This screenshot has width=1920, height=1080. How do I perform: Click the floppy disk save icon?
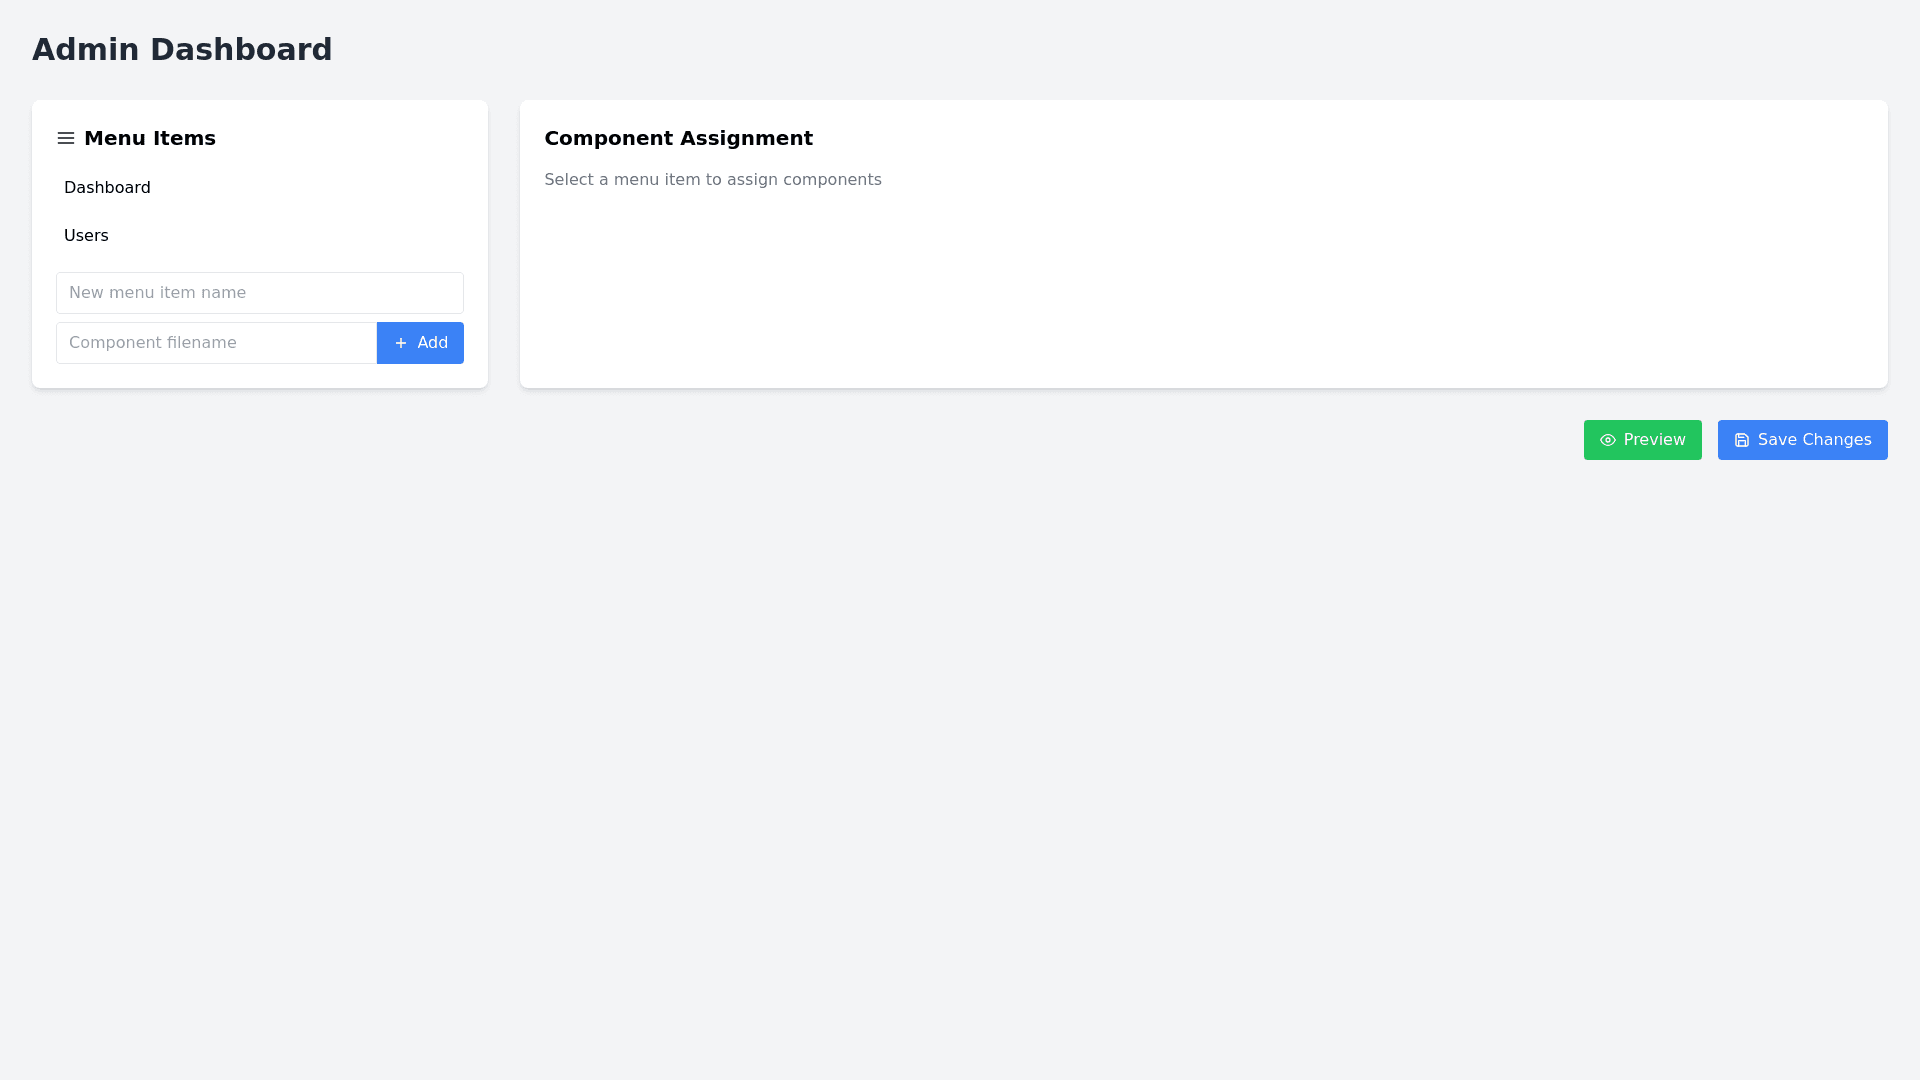1742,440
